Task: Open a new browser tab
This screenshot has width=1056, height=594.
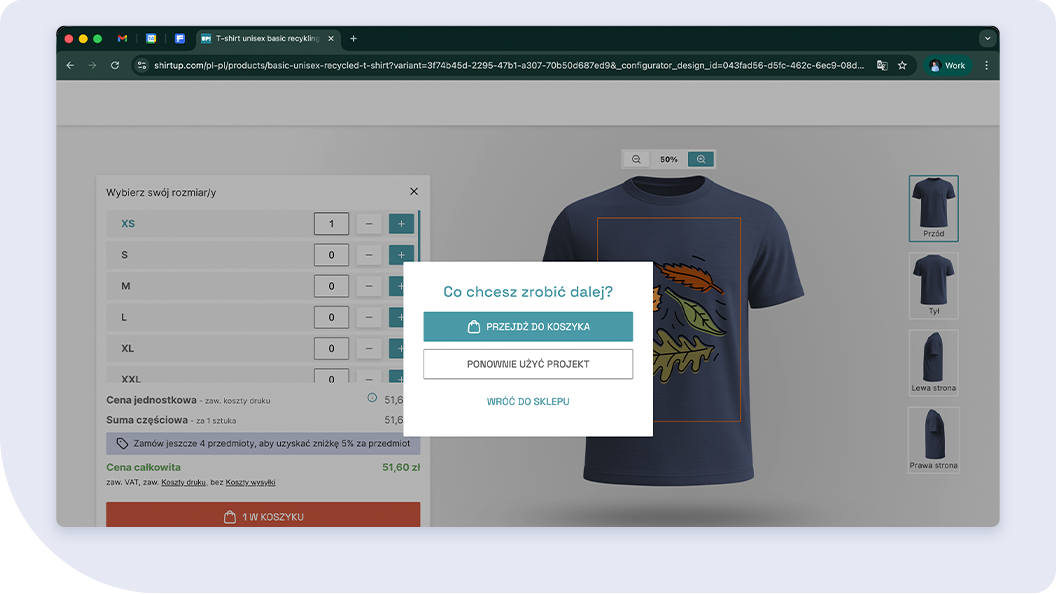Action: tap(354, 38)
